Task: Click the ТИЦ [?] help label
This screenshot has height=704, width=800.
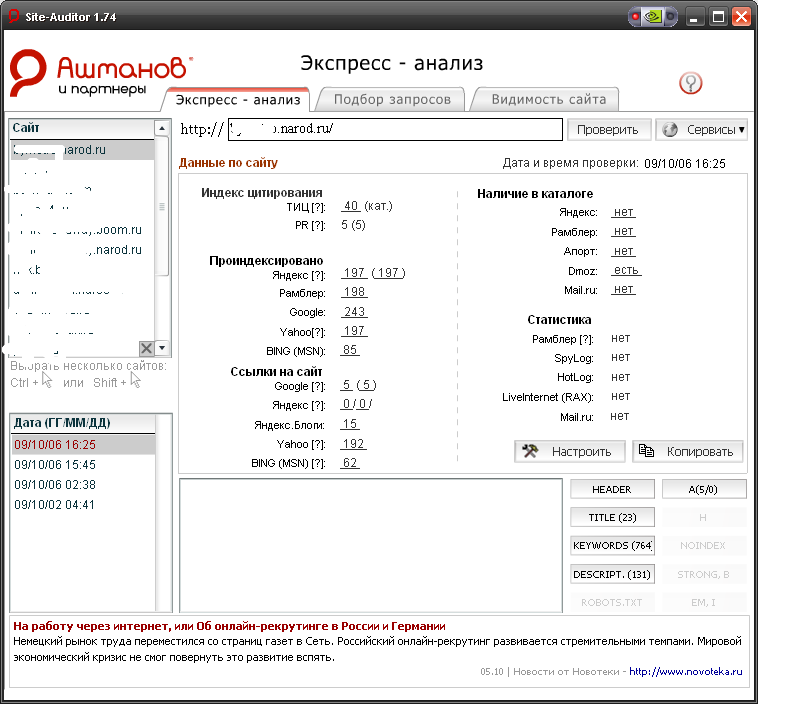Action: point(306,207)
